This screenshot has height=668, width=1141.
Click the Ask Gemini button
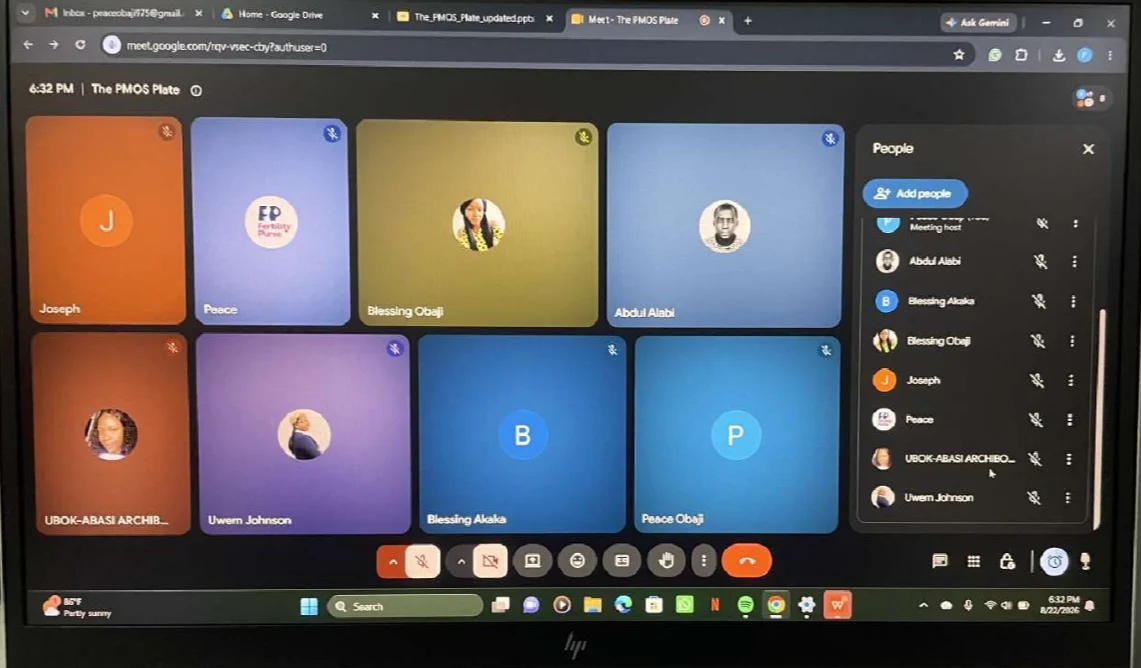pos(977,23)
